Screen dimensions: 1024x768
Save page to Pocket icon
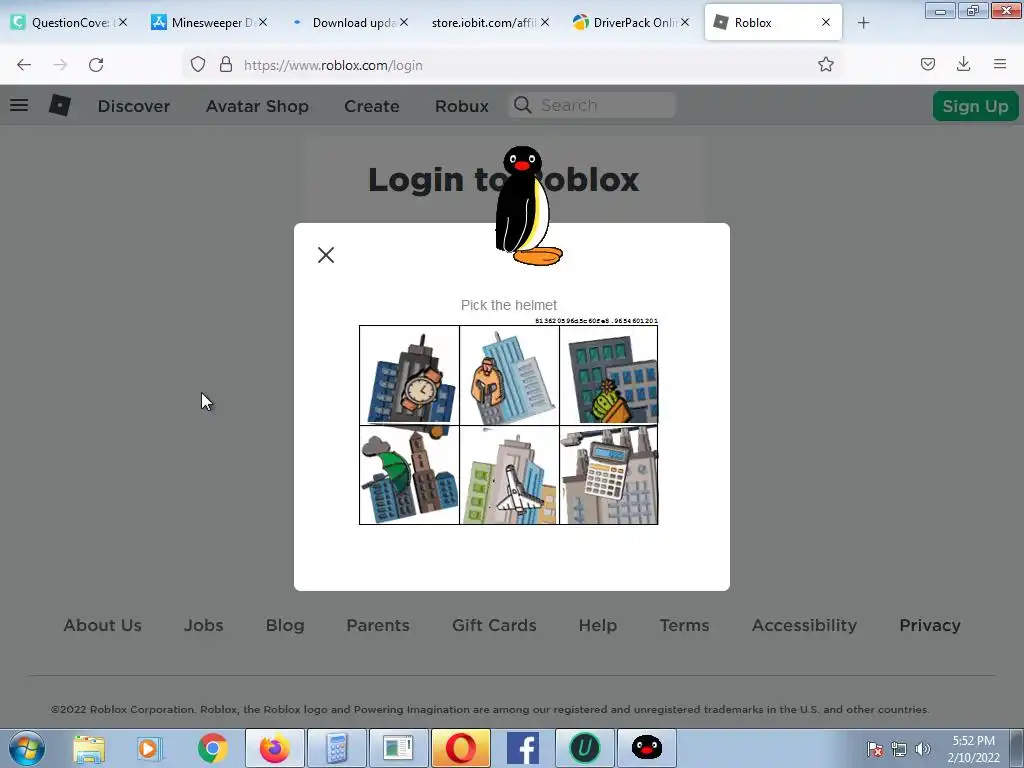pos(927,64)
